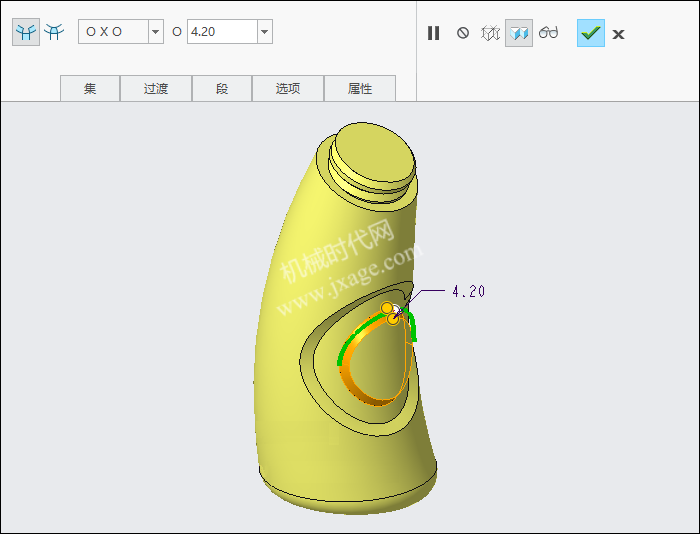Open the 集 tab
Image resolution: width=700 pixels, height=534 pixels.
tap(90, 88)
